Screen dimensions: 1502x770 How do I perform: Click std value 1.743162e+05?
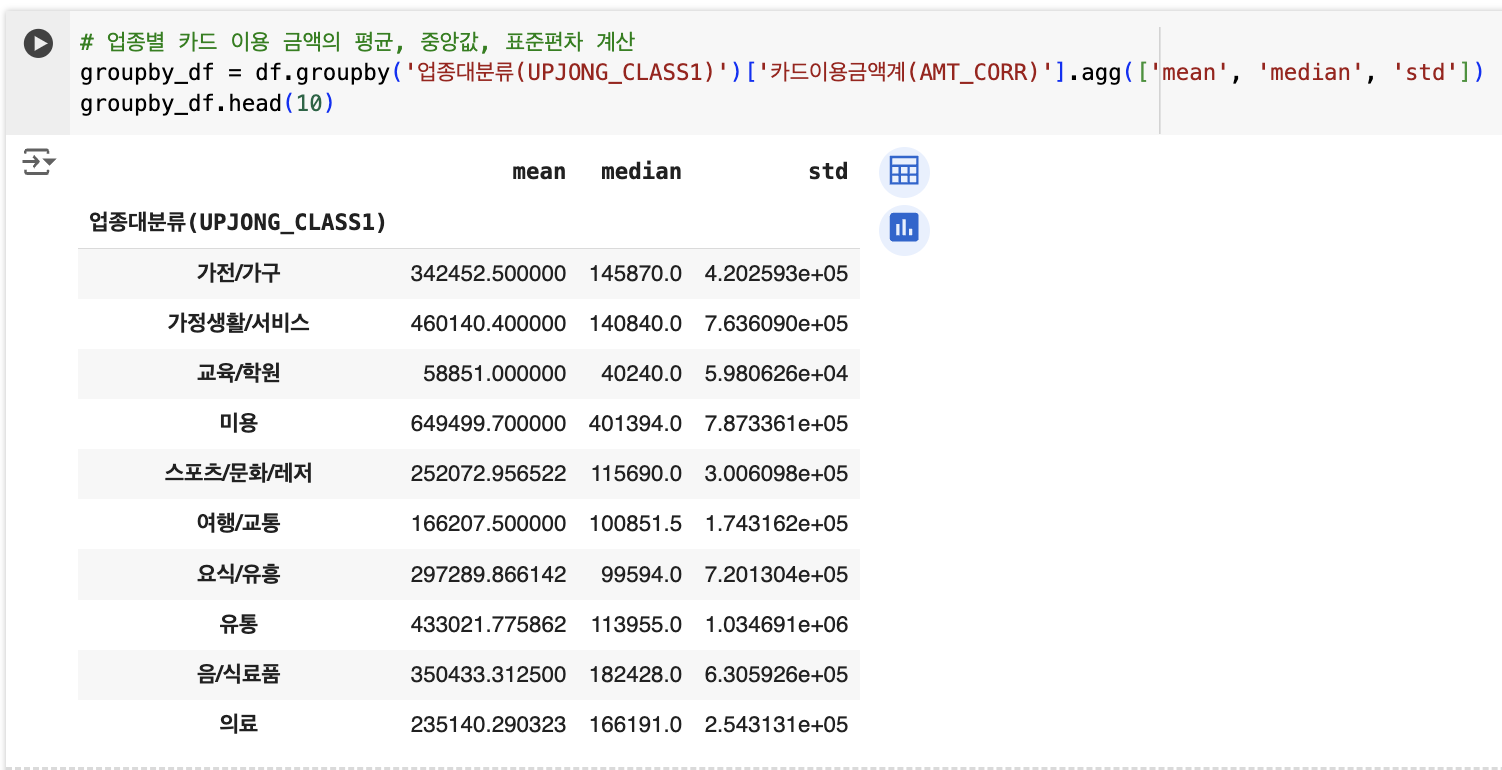point(776,523)
